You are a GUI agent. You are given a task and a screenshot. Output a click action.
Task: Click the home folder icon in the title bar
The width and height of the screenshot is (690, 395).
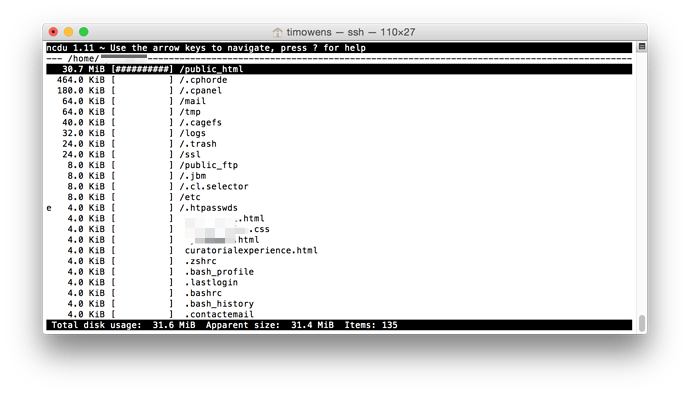coord(277,32)
